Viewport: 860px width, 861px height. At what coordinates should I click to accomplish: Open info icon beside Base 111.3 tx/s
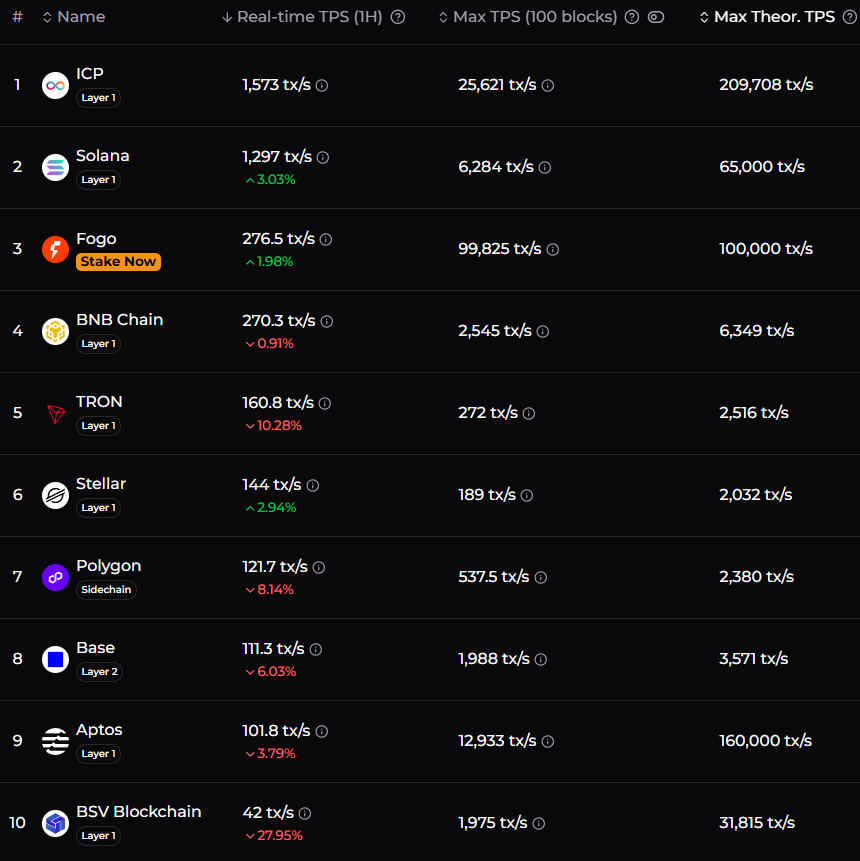coord(316,650)
